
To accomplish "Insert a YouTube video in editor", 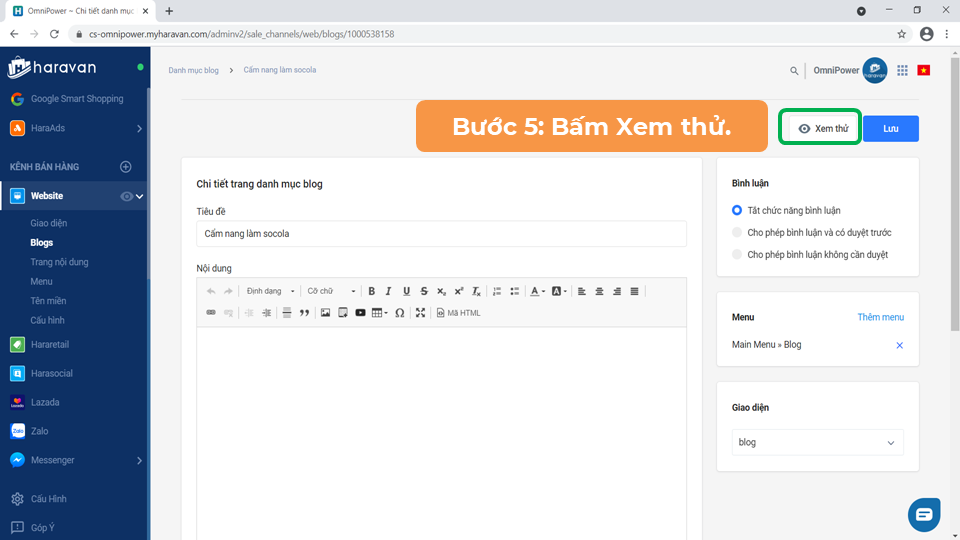I will (x=360, y=313).
